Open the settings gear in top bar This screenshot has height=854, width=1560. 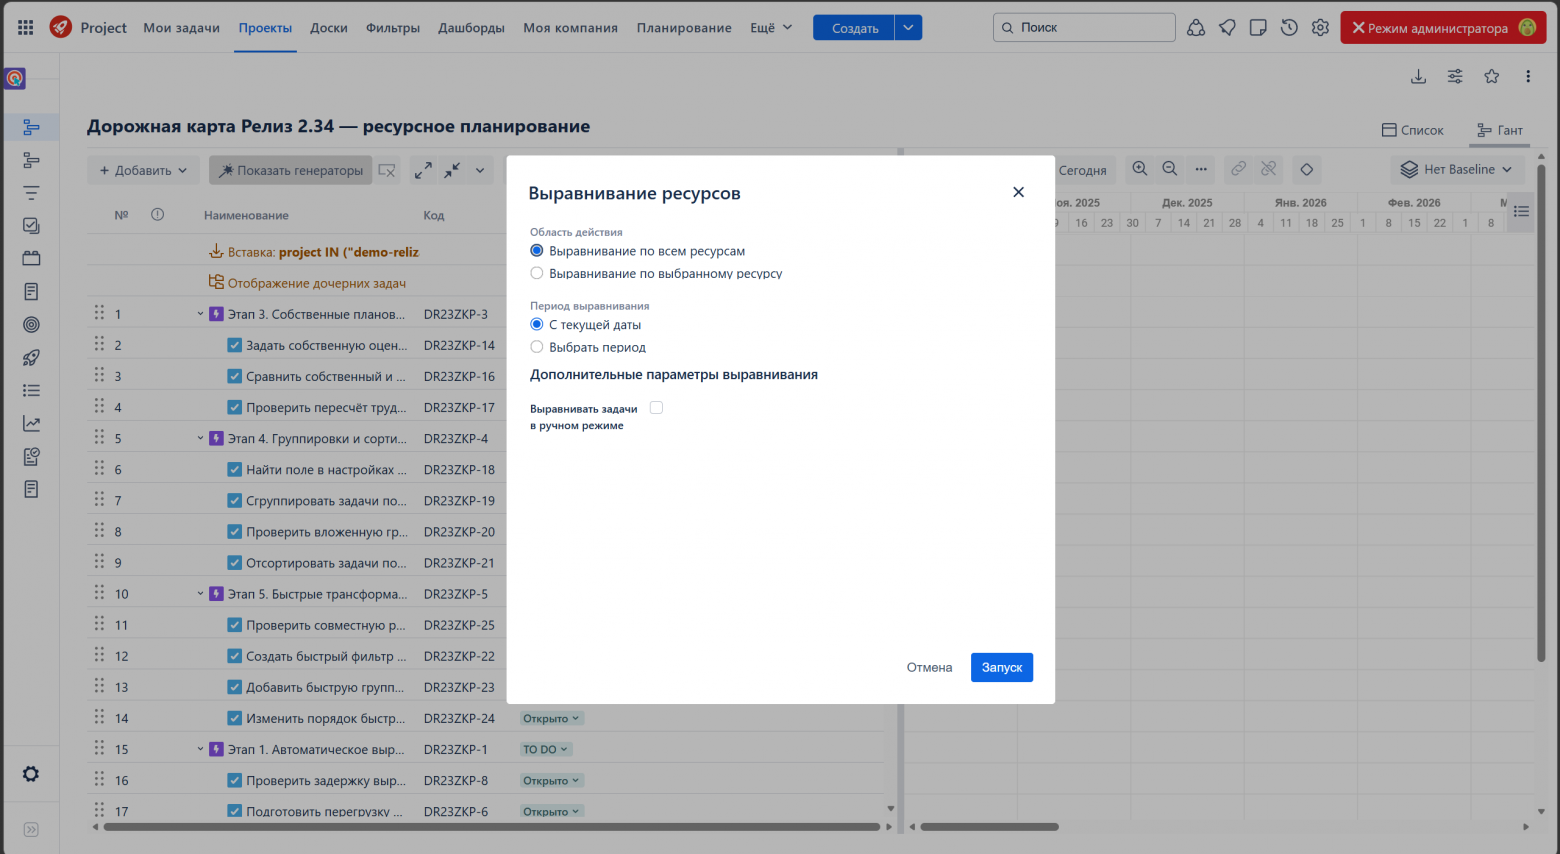1320,28
